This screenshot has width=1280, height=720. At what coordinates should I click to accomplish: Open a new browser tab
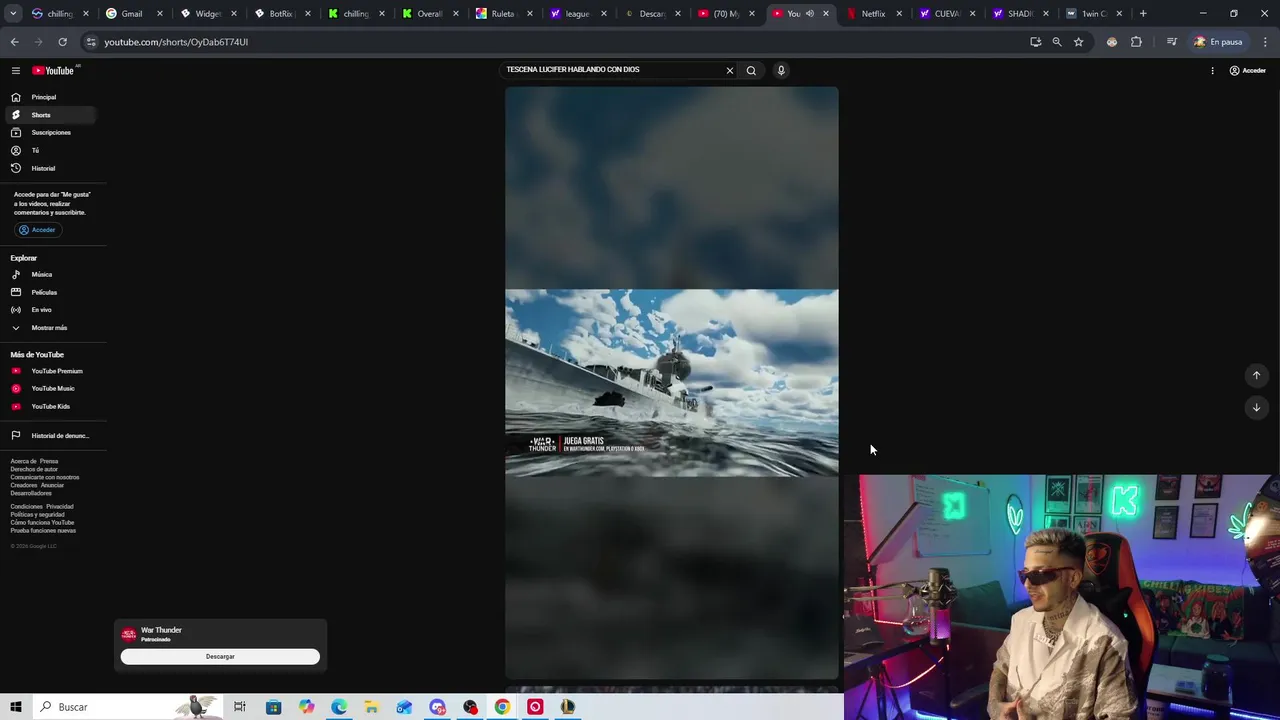[x=1143, y=14]
